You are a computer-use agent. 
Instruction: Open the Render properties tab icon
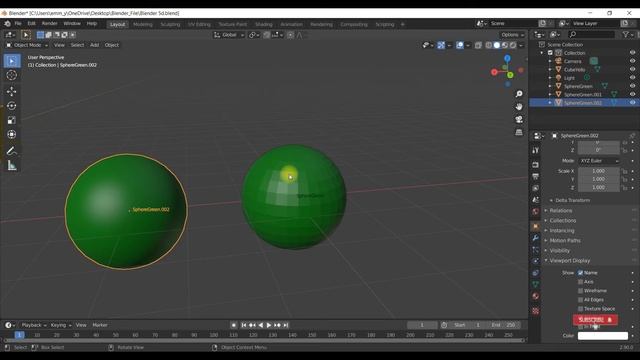coord(536,164)
